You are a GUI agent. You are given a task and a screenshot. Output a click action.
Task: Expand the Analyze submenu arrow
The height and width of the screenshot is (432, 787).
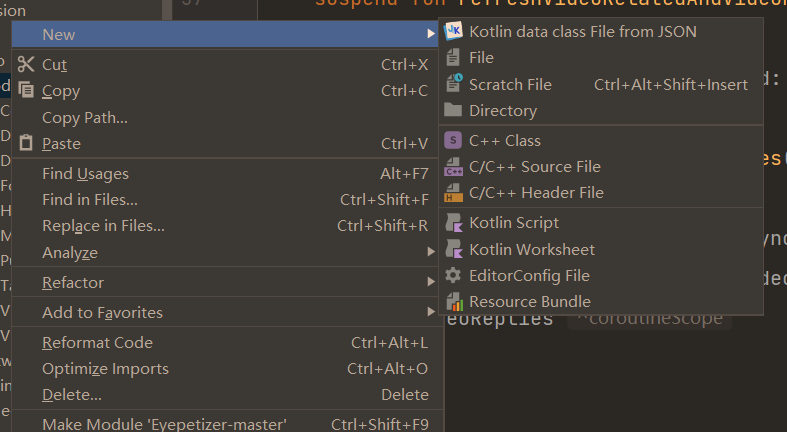431,252
